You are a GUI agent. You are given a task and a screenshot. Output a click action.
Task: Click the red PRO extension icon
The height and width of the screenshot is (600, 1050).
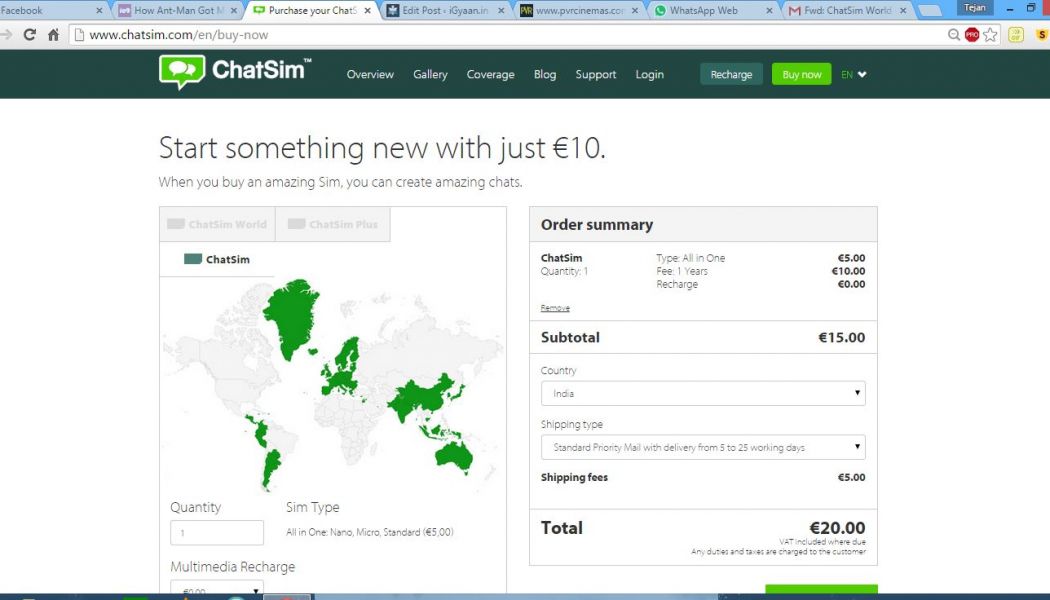click(971, 35)
